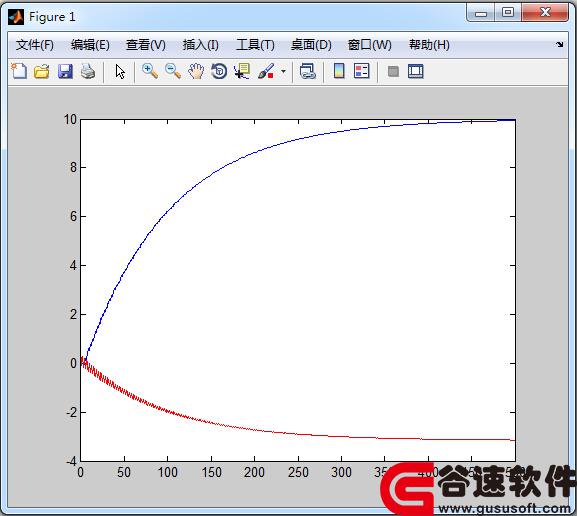The height and width of the screenshot is (516, 577).
Task: Open the 帮助(H) menu
Action: (429, 45)
